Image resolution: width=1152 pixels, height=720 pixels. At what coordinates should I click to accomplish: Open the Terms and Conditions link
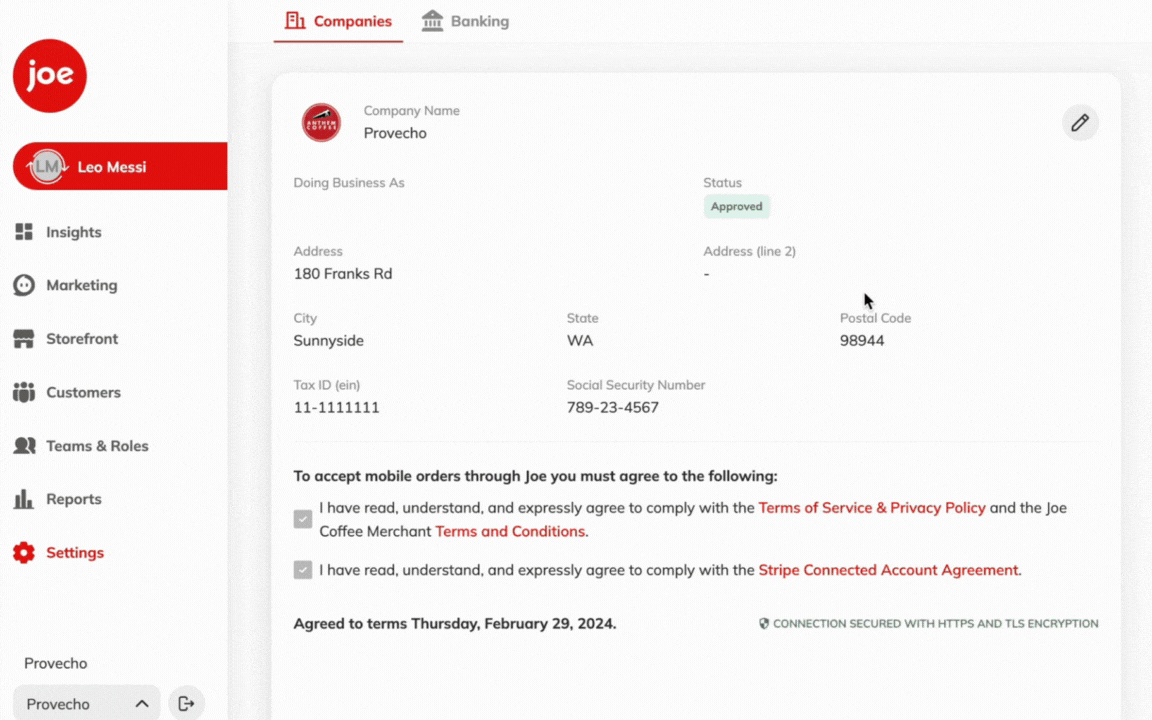click(x=510, y=531)
